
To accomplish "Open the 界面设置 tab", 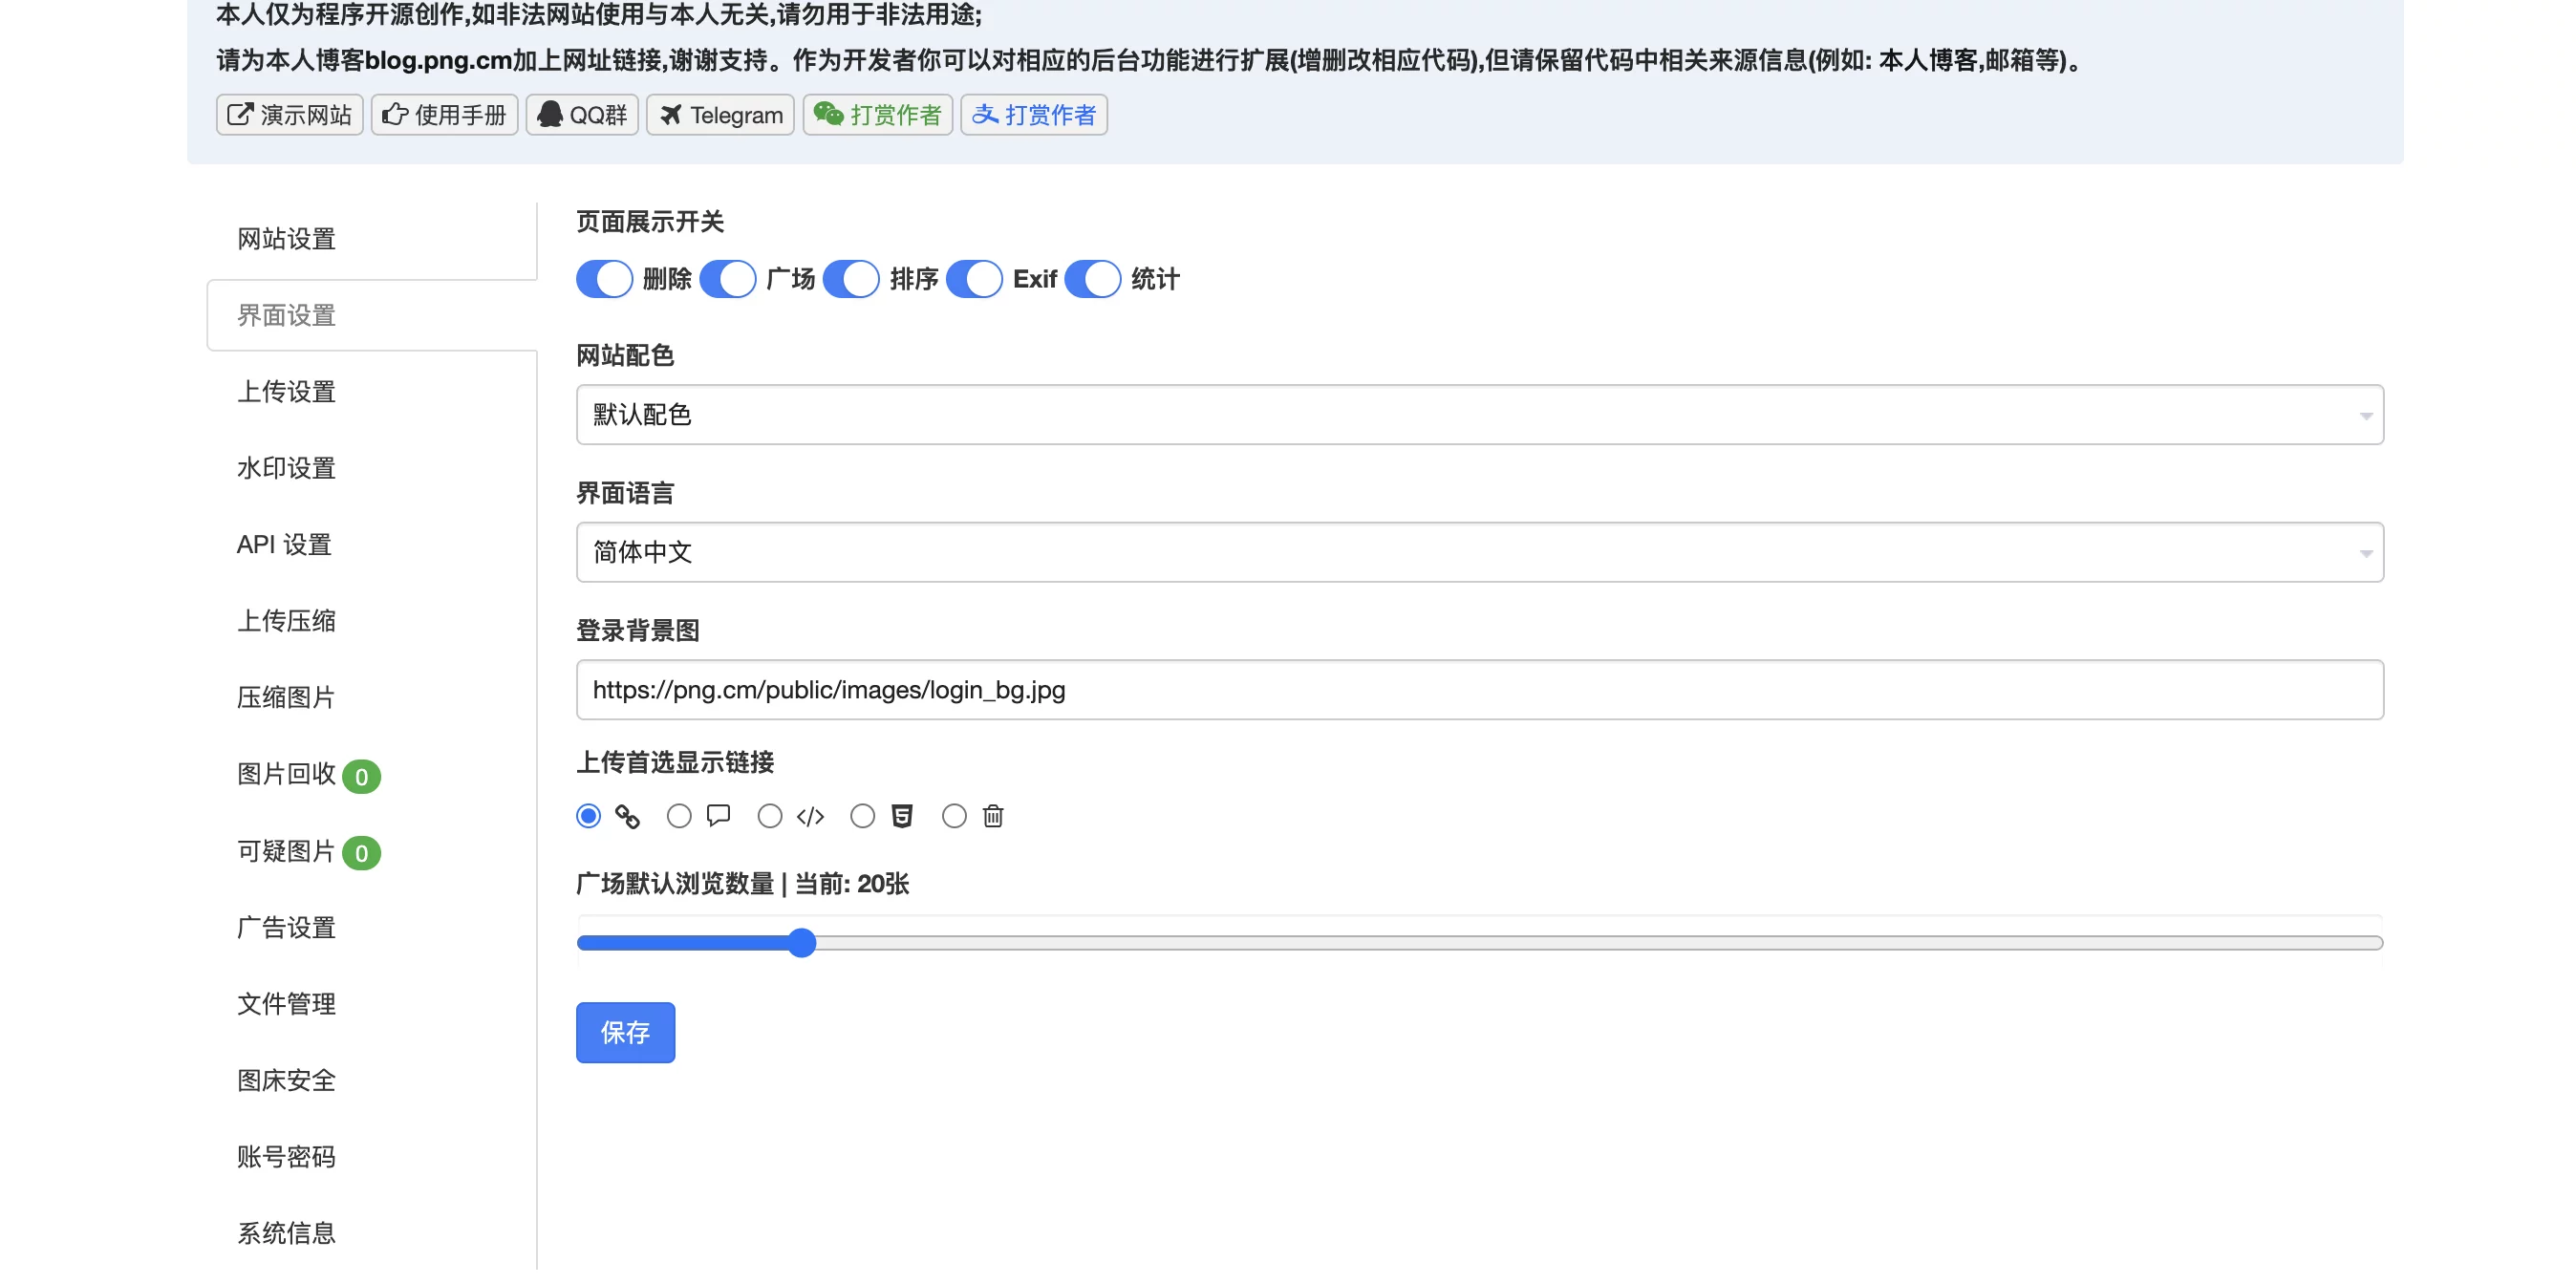I will point(372,316).
